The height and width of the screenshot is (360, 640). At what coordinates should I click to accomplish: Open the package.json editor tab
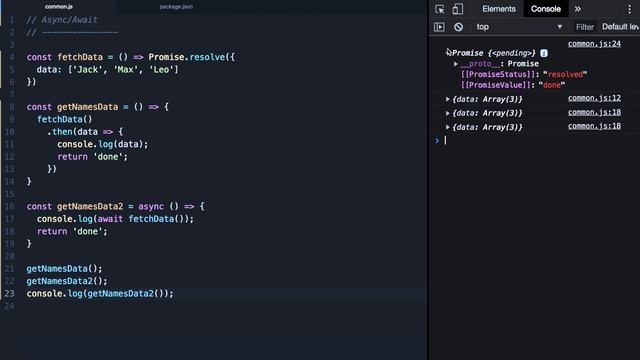[176, 7]
